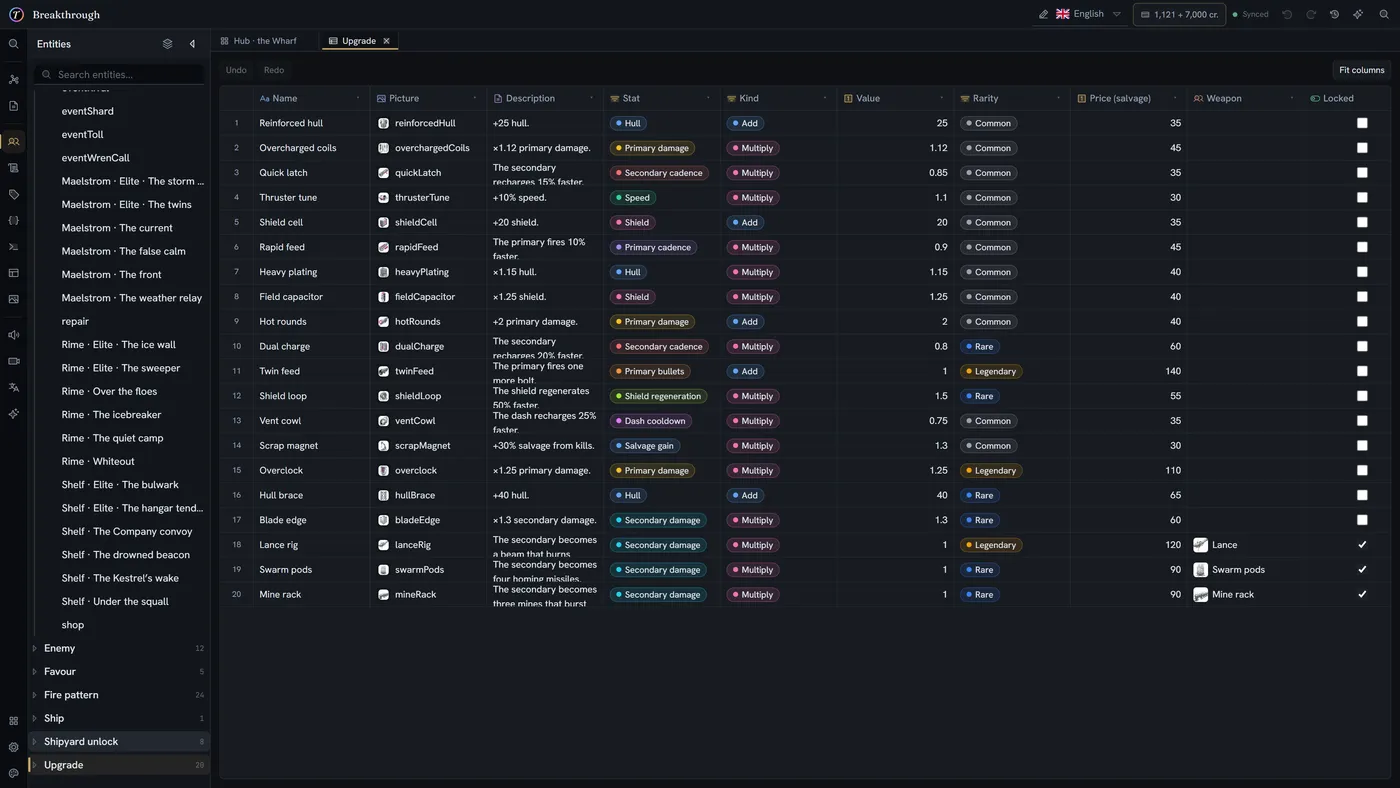Click the Fit columns button
The width and height of the screenshot is (1400, 788).
point(1361,70)
